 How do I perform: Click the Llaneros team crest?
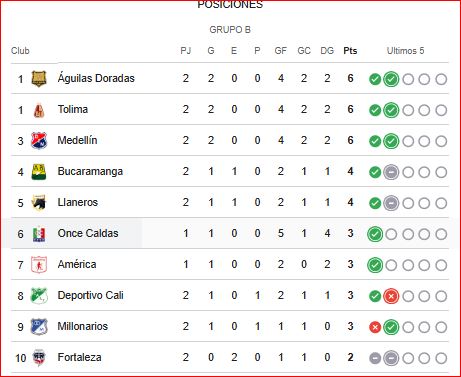point(39,203)
